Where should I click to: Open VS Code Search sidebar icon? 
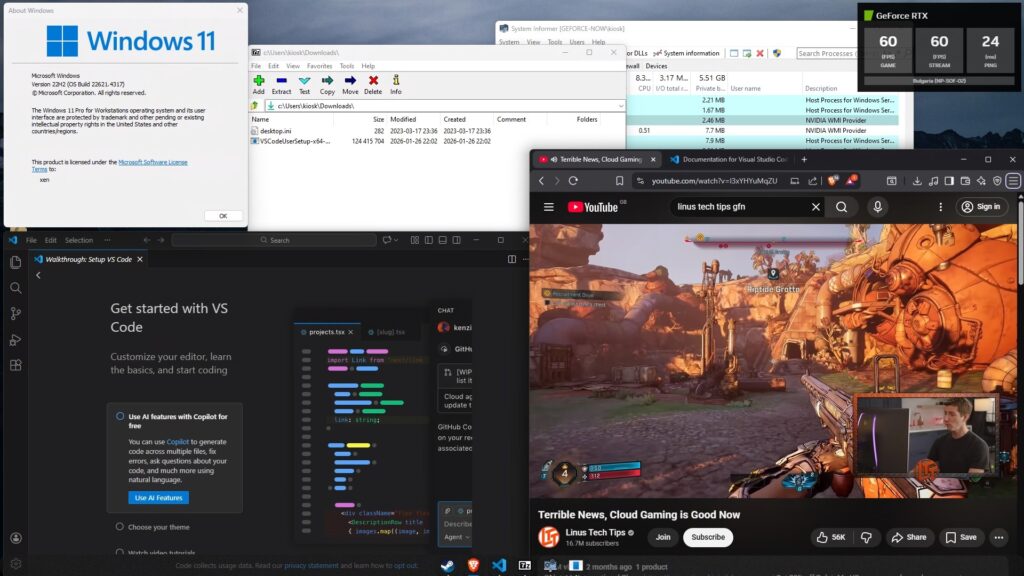[x=16, y=288]
